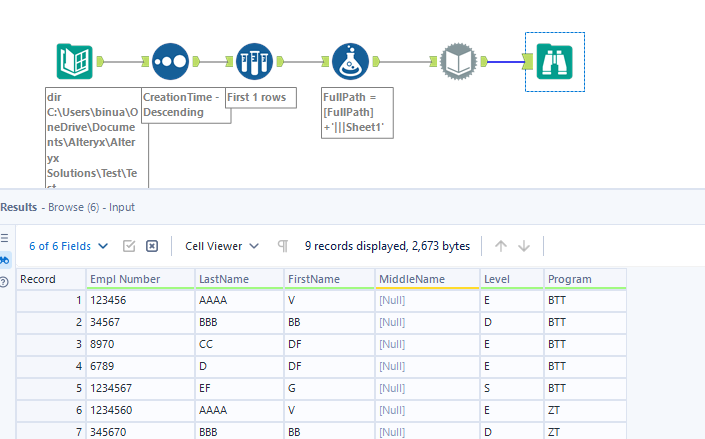Image resolution: width=705 pixels, height=439 pixels.
Task: Click the Program column header
Action: (585, 279)
